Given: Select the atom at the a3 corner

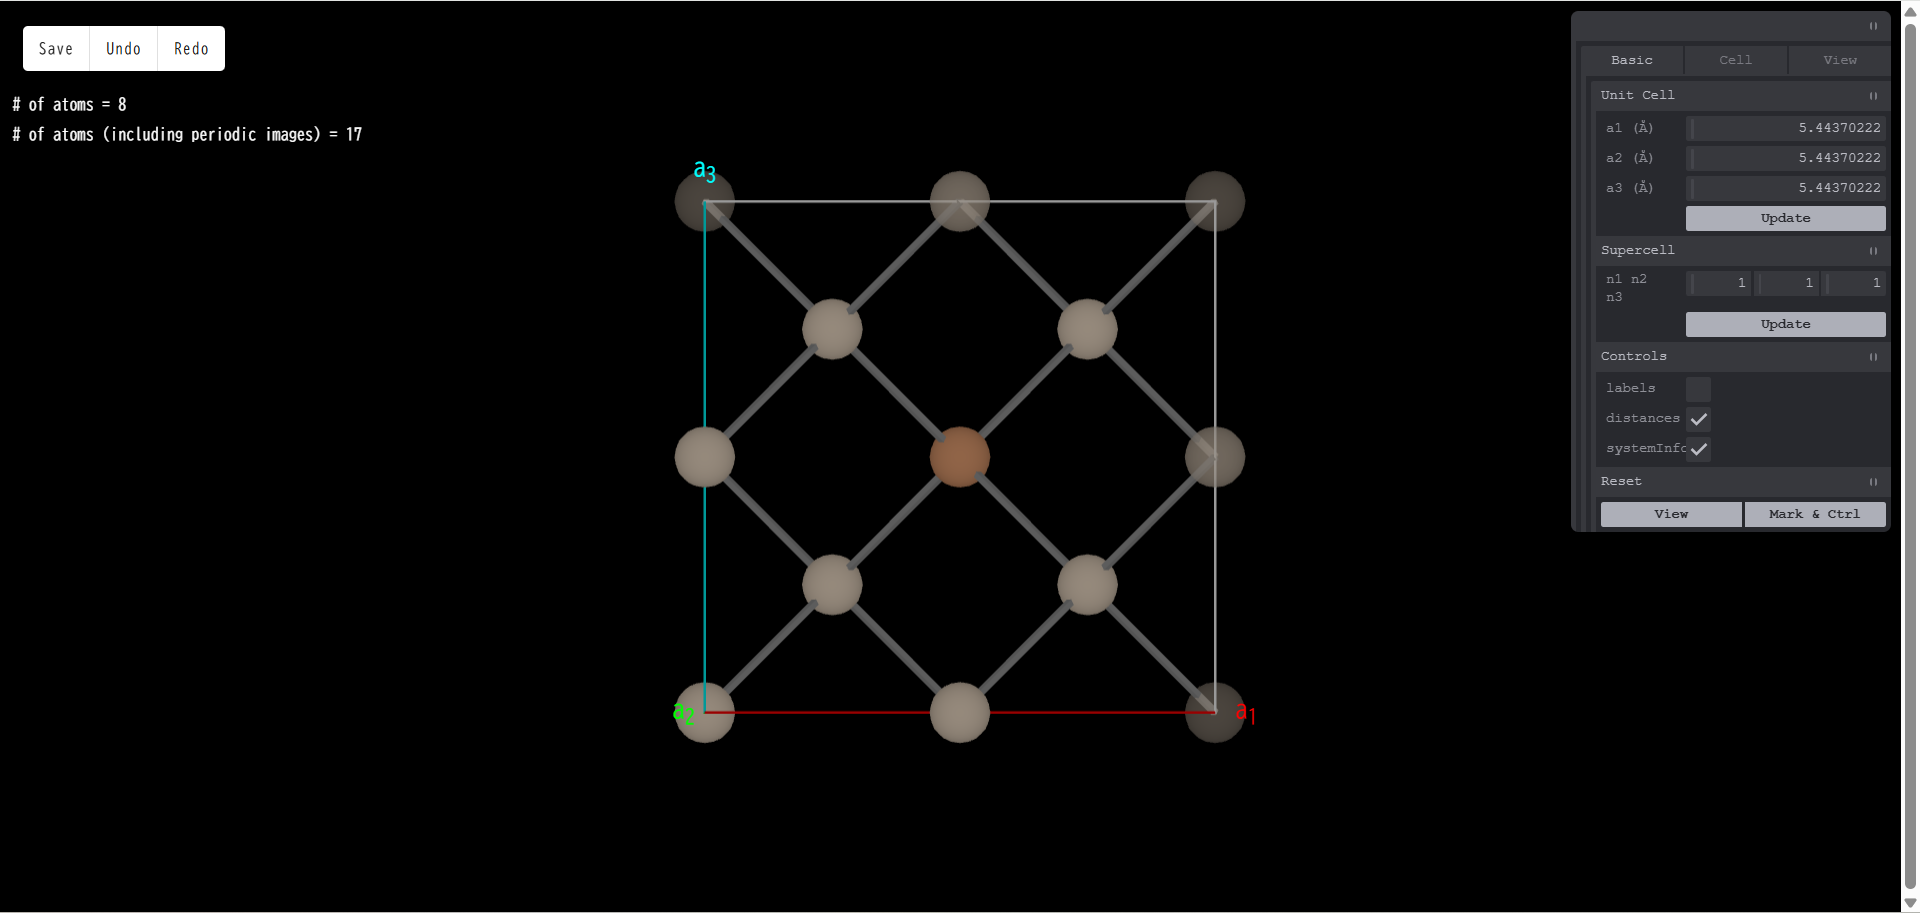Looking at the screenshot, I should [x=704, y=202].
